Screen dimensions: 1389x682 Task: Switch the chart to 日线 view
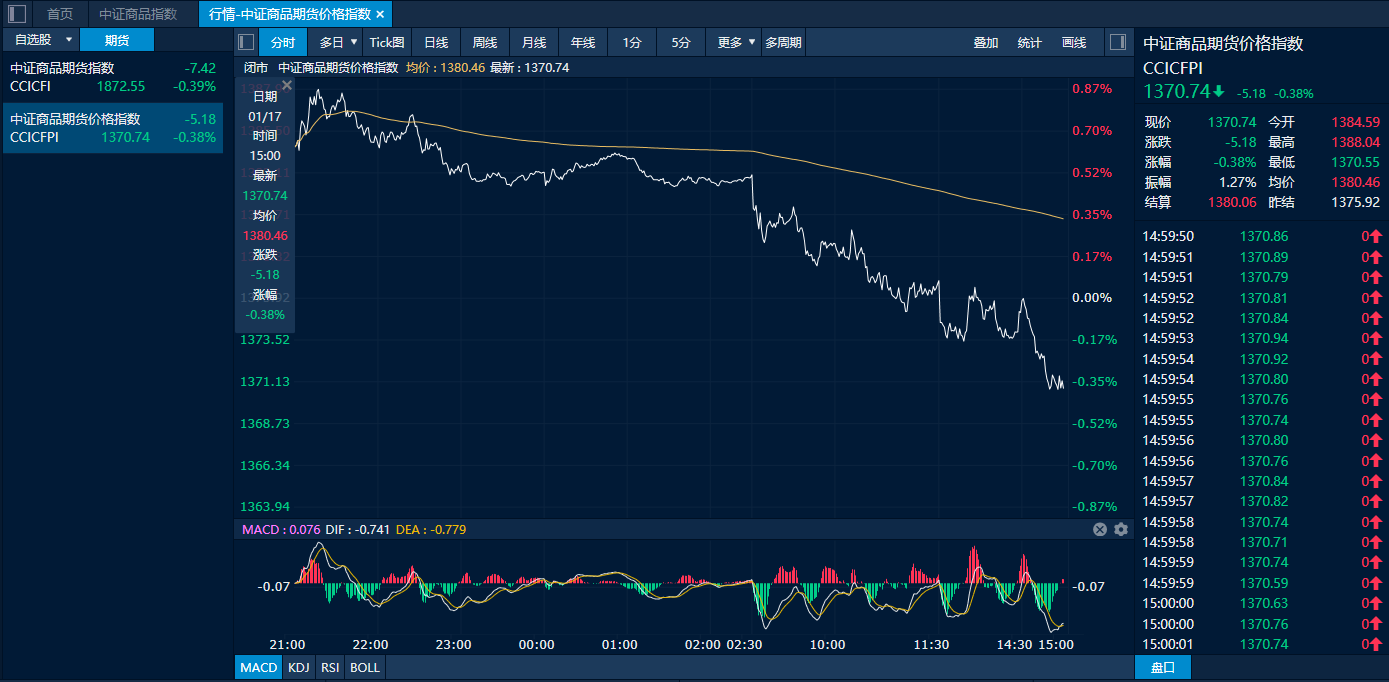[436, 42]
